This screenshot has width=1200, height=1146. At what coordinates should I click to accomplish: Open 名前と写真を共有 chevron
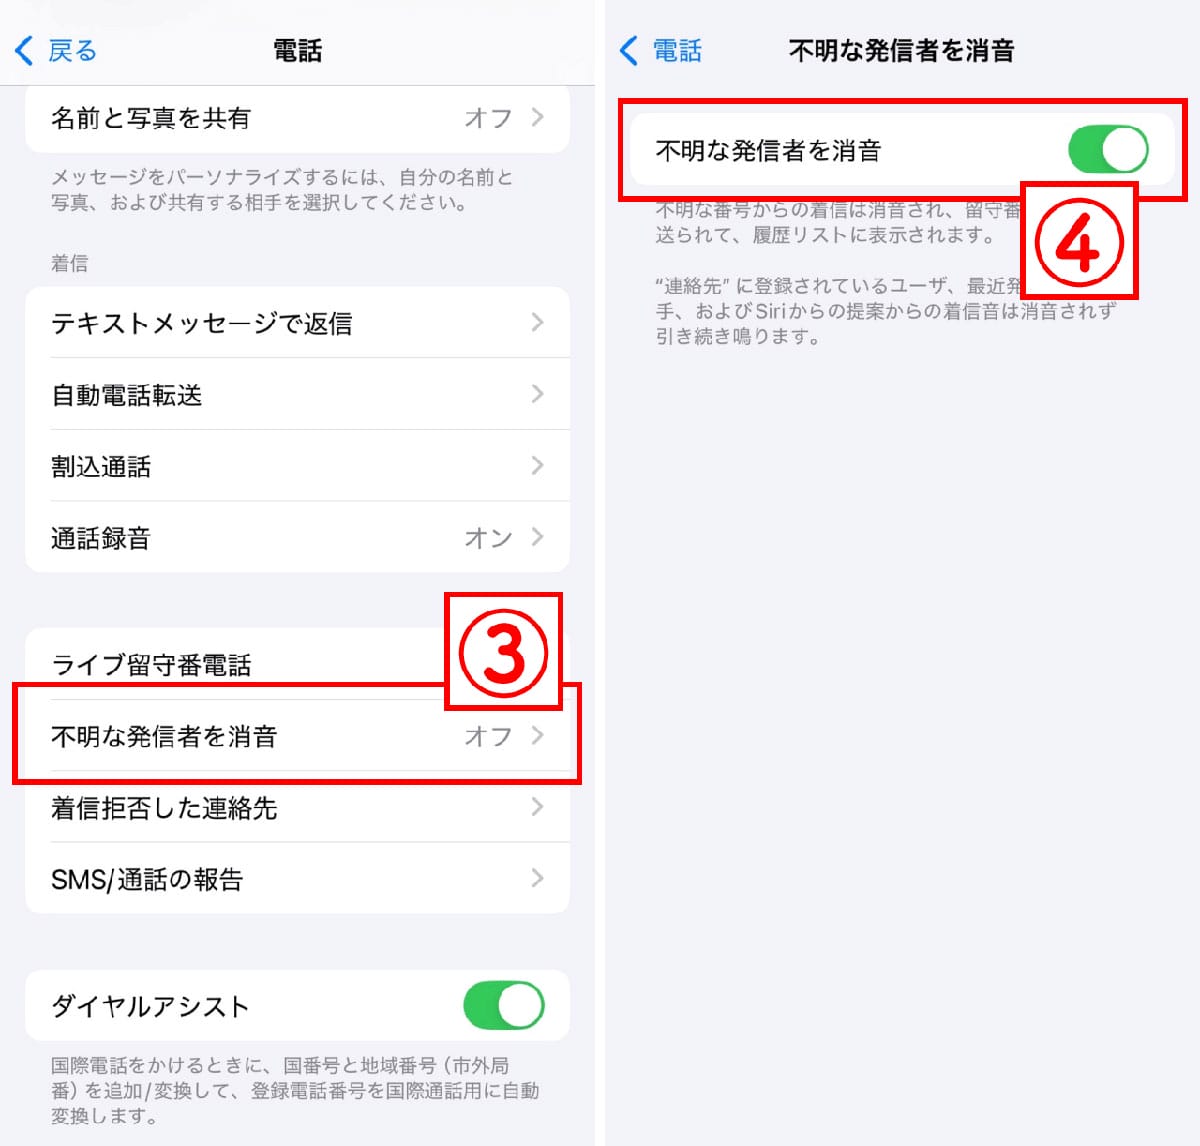point(537,117)
